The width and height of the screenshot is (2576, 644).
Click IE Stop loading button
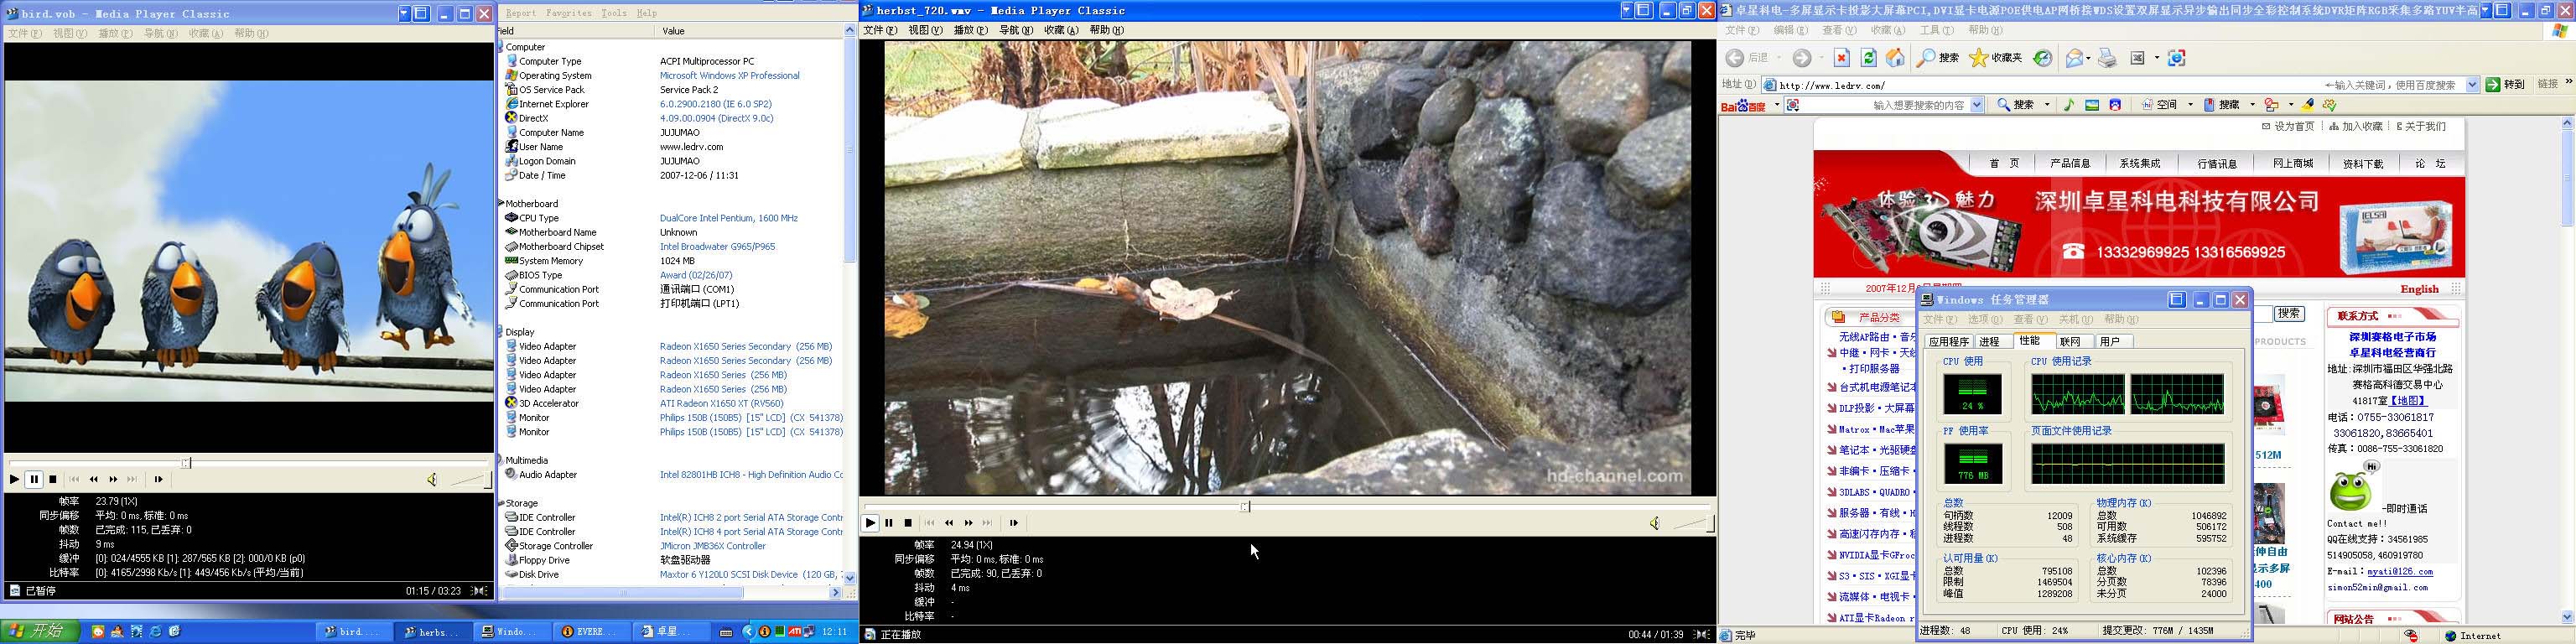click(1842, 58)
